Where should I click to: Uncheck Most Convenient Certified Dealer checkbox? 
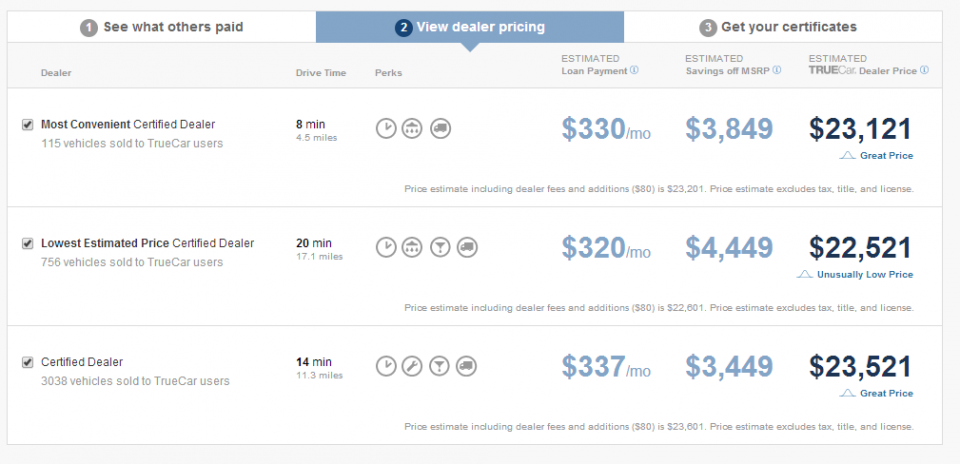point(27,125)
